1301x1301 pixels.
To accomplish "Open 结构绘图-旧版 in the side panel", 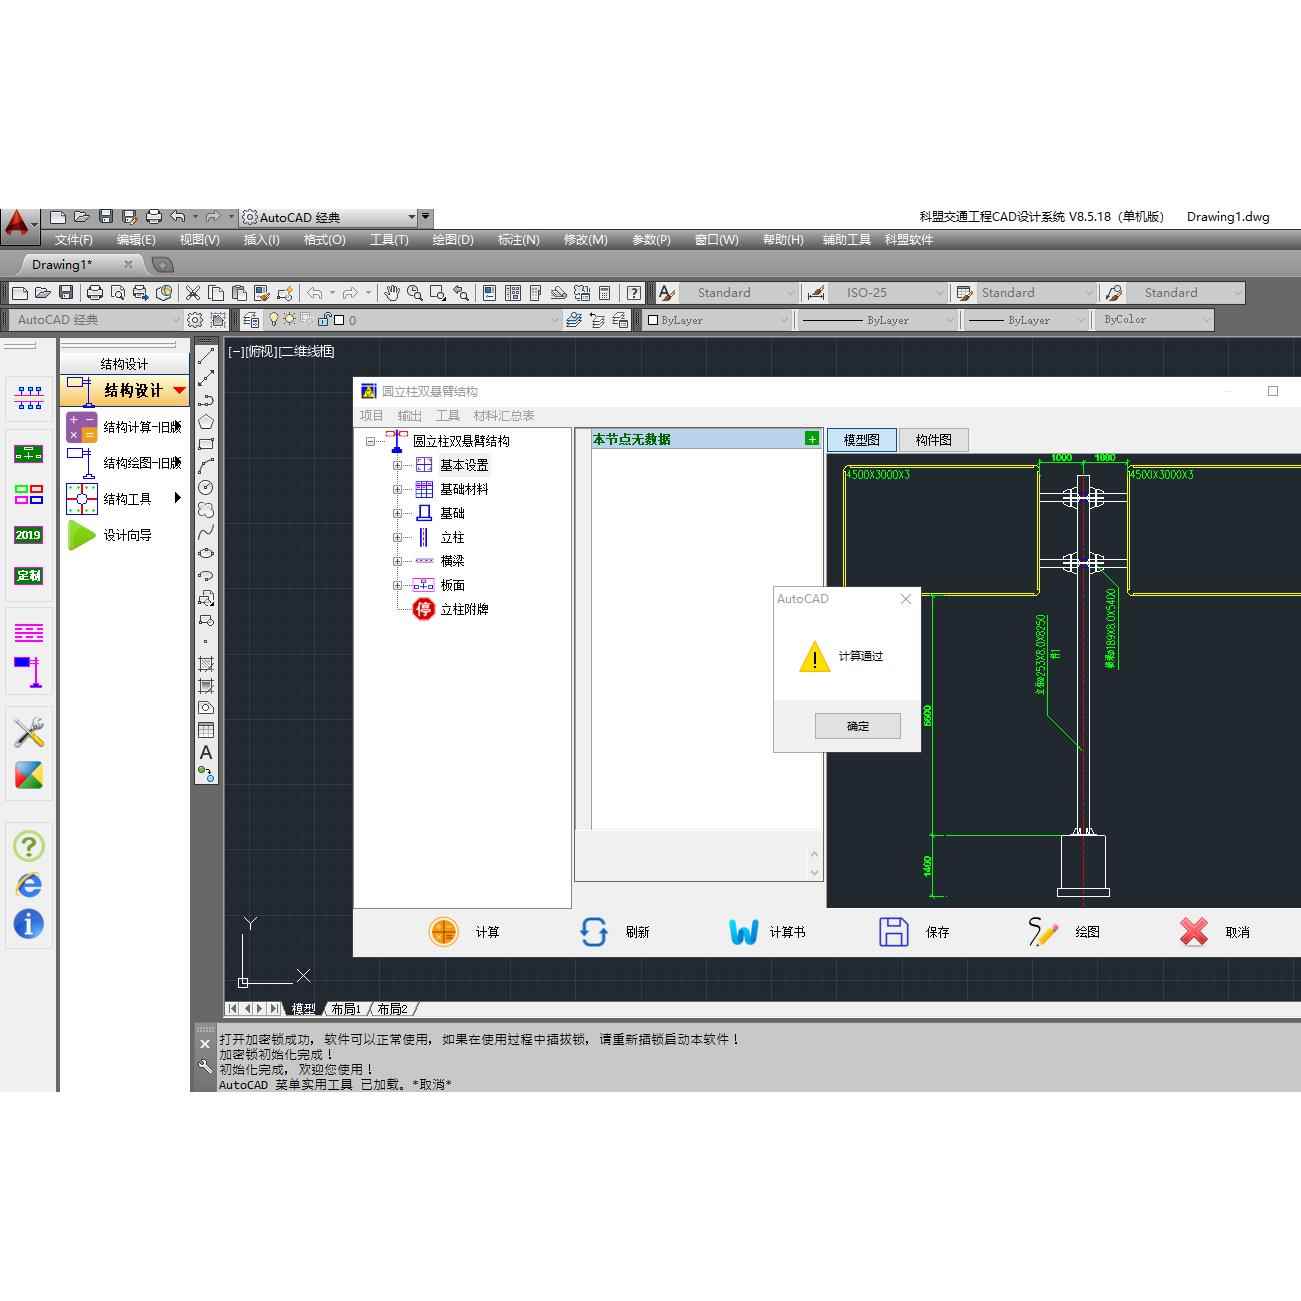I will pos(124,463).
